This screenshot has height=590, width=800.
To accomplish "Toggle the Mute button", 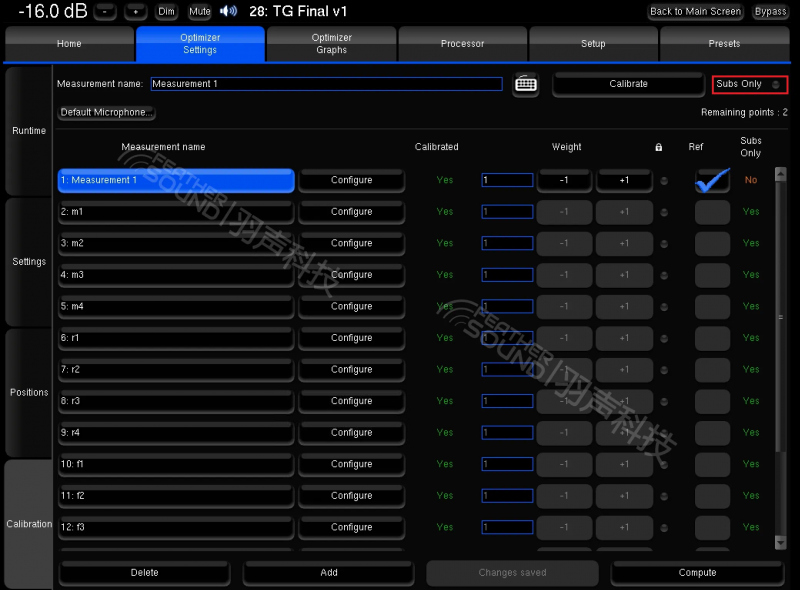I will (x=199, y=12).
